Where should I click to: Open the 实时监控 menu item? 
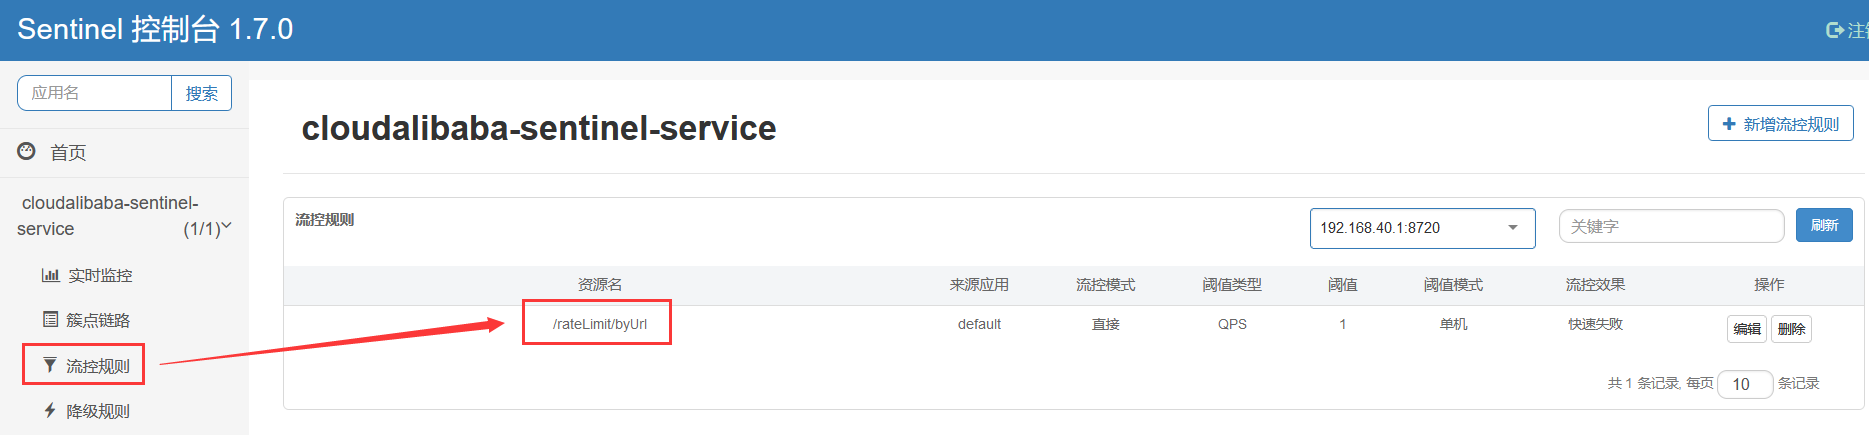coord(100,275)
